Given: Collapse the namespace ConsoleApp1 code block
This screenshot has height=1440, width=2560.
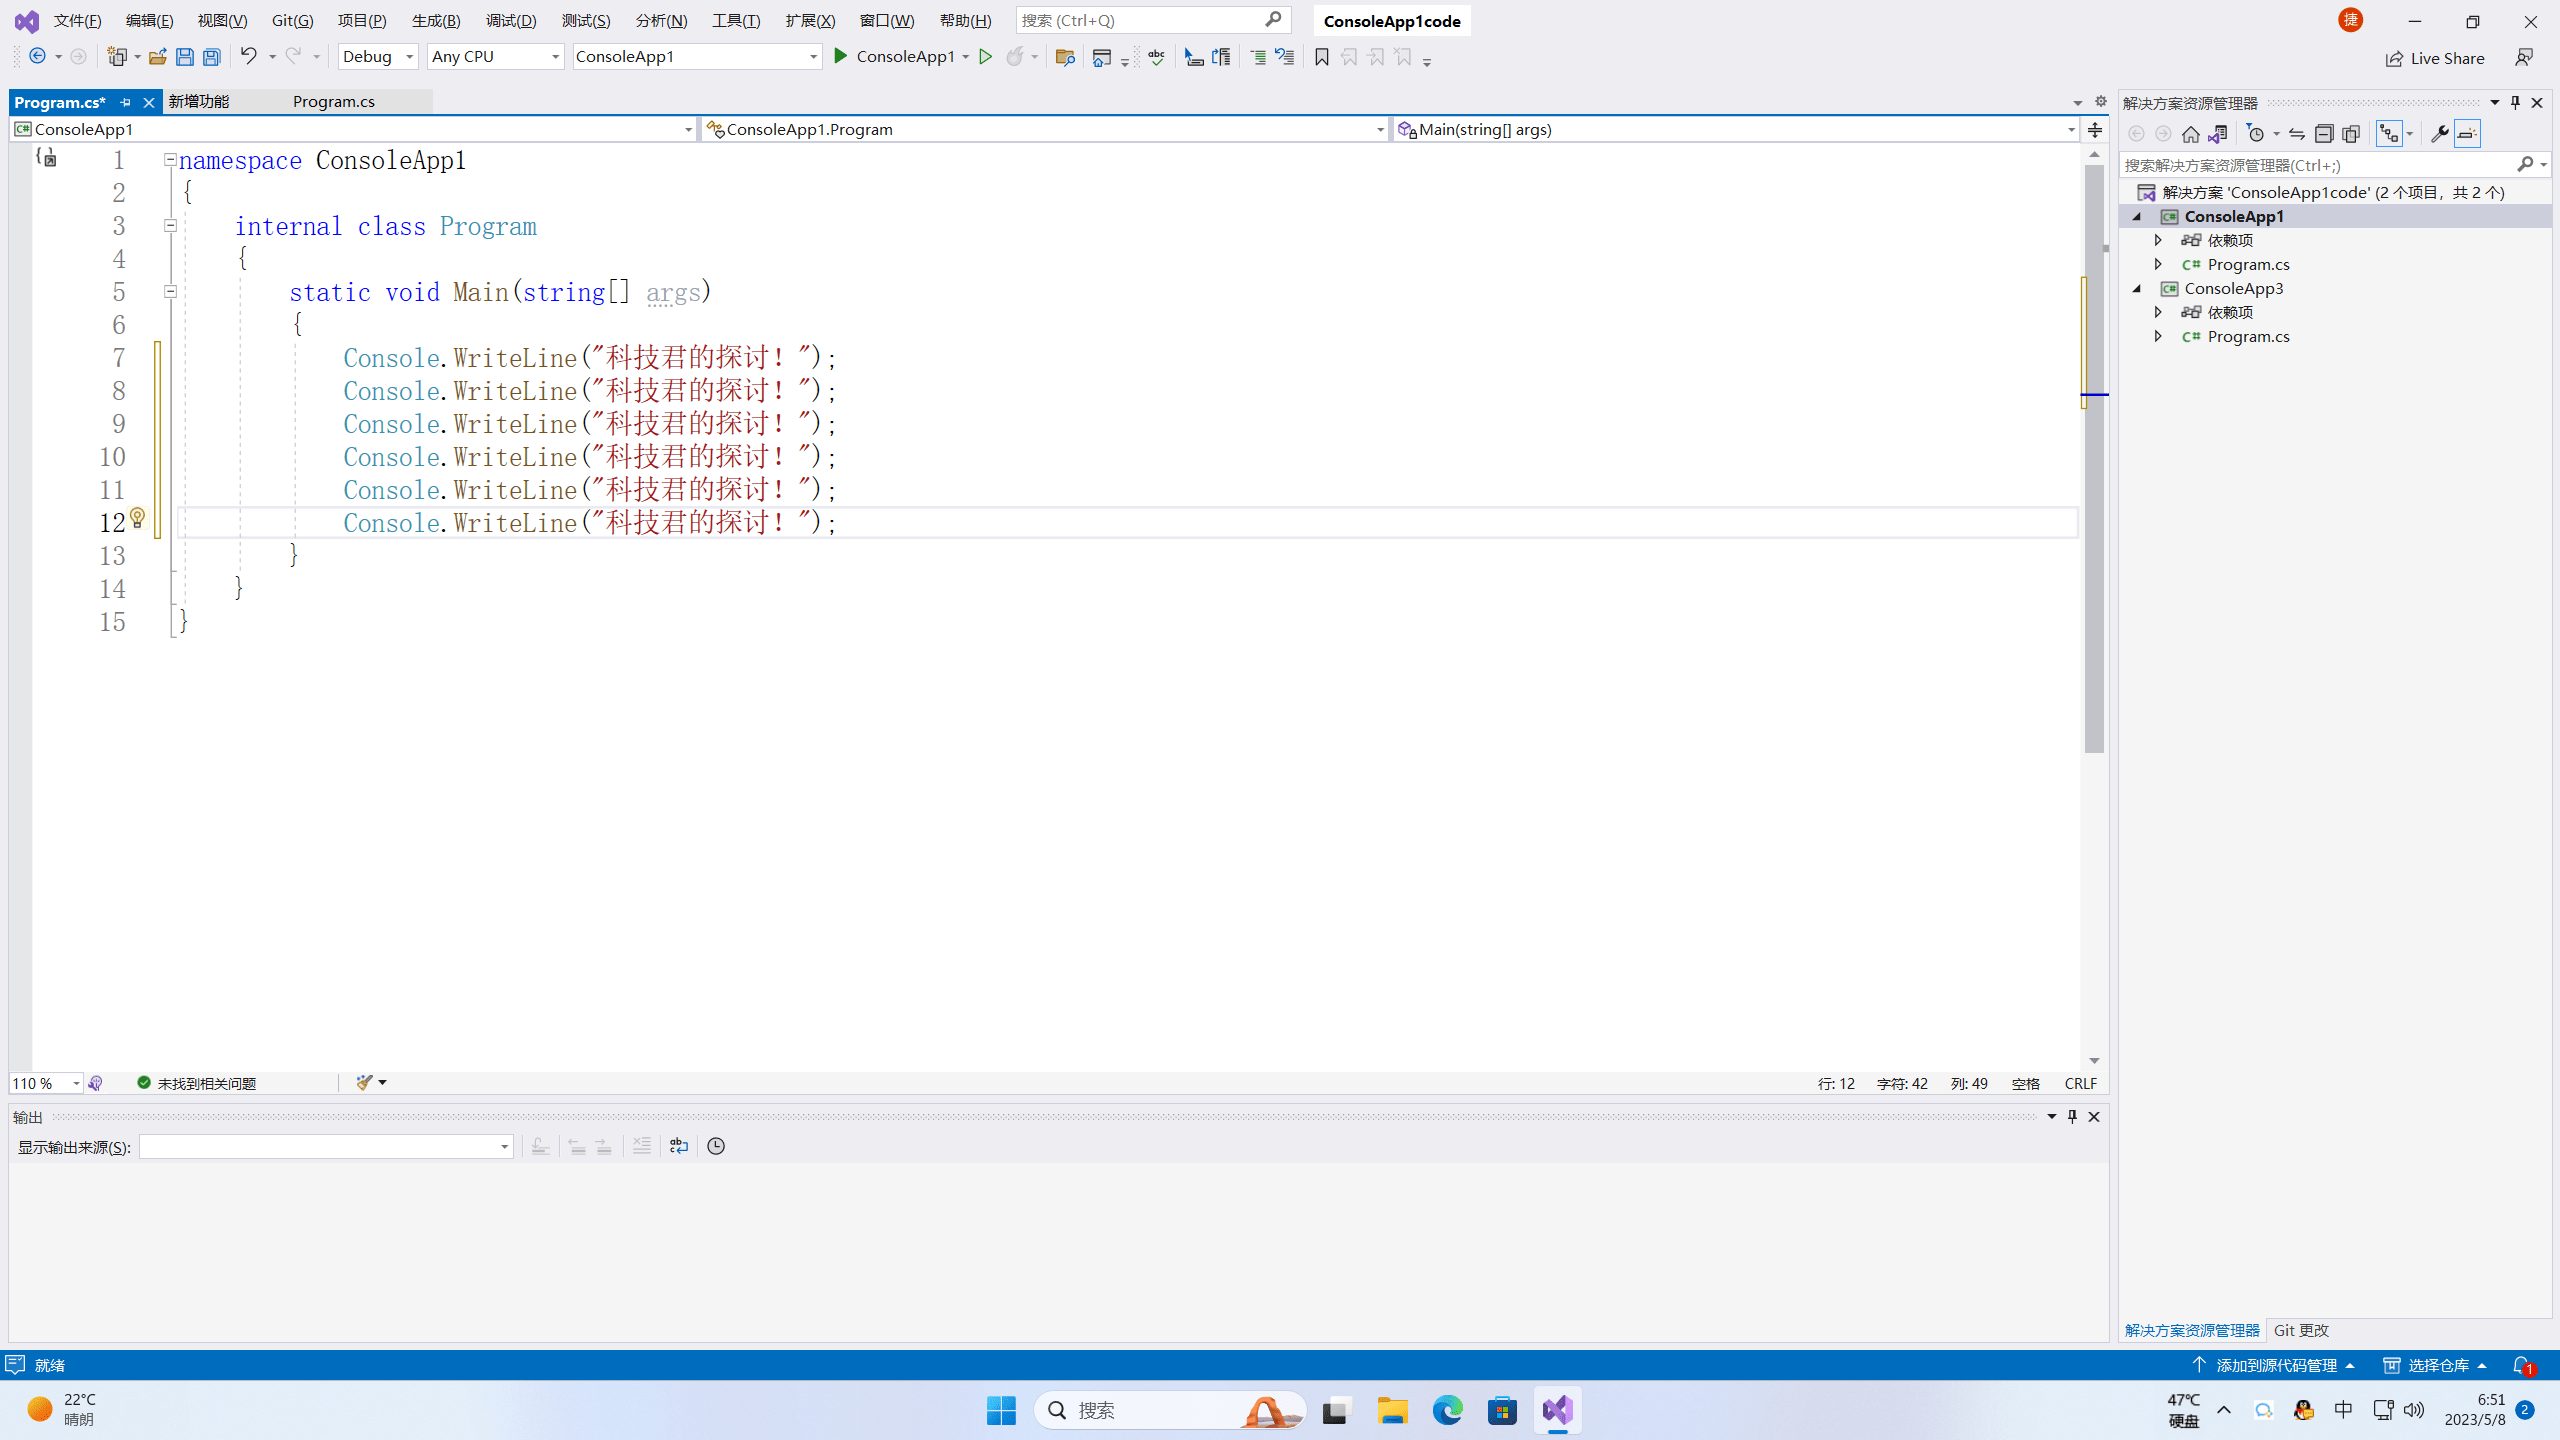Looking at the screenshot, I should [x=170, y=160].
